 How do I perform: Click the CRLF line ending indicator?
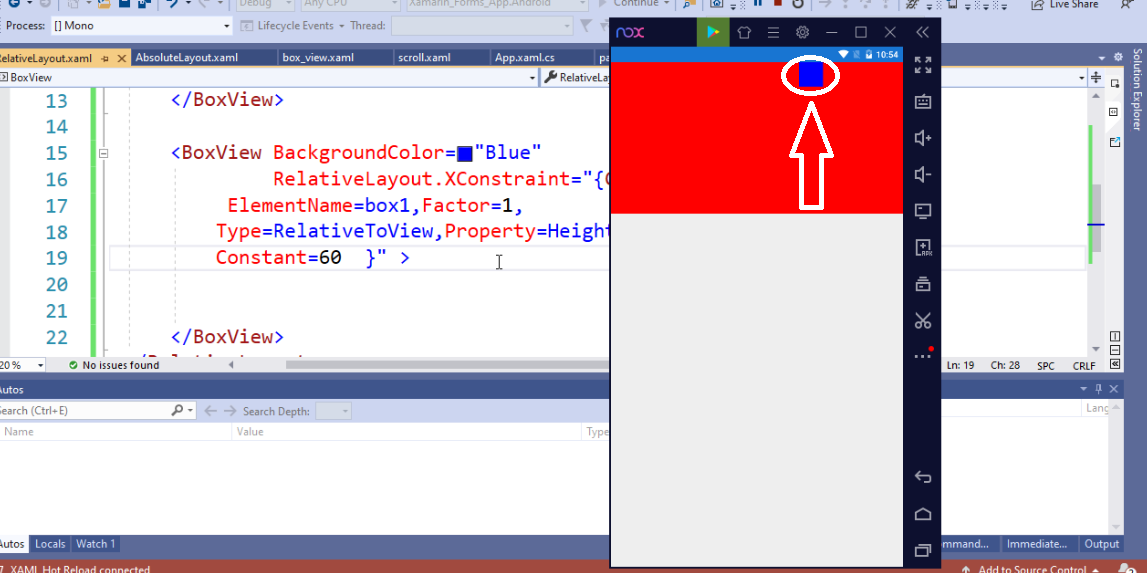click(x=1083, y=365)
